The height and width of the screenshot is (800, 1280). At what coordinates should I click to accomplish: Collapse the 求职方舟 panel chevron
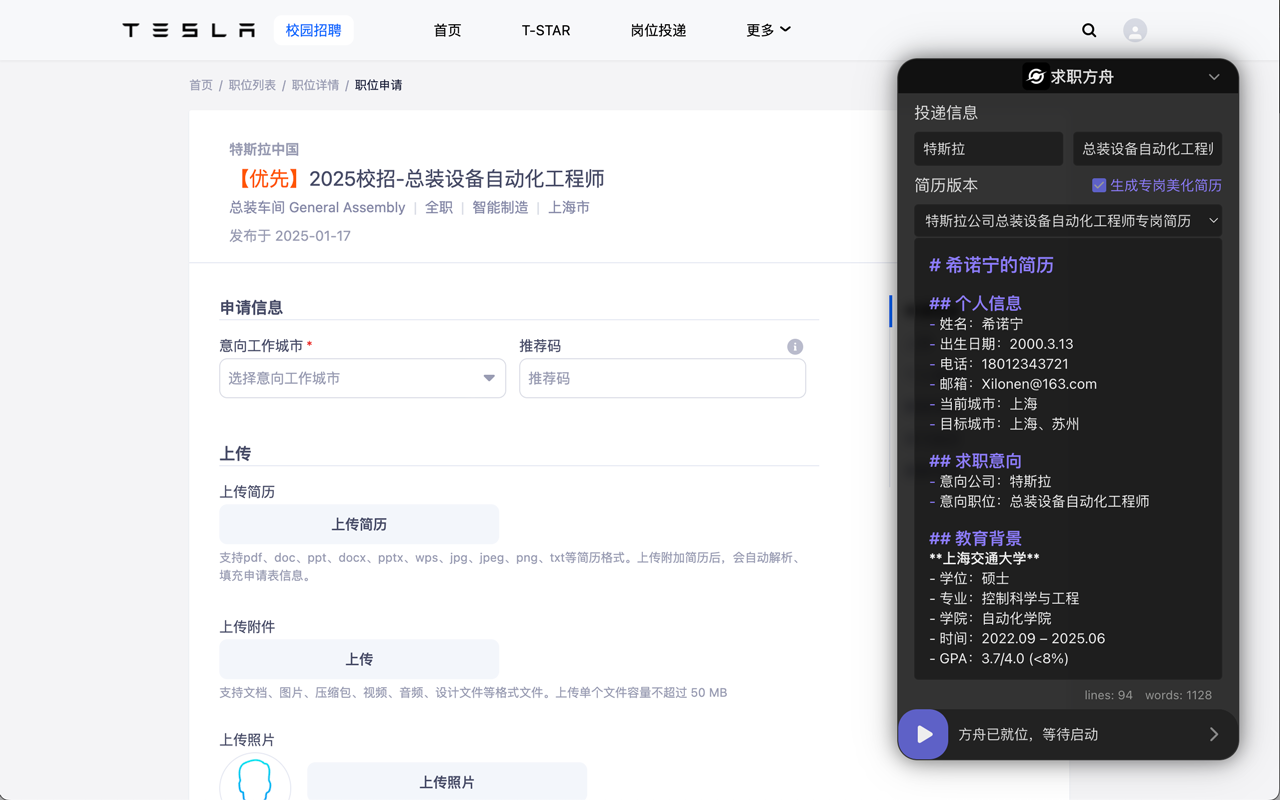pyautogui.click(x=1214, y=76)
